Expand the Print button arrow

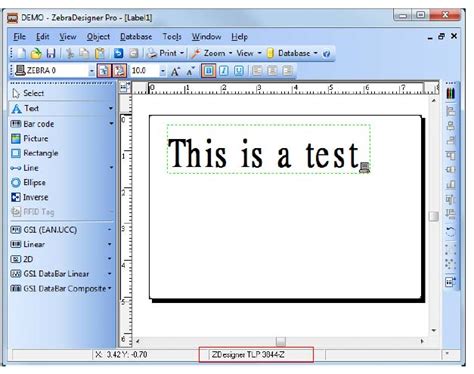click(x=182, y=53)
